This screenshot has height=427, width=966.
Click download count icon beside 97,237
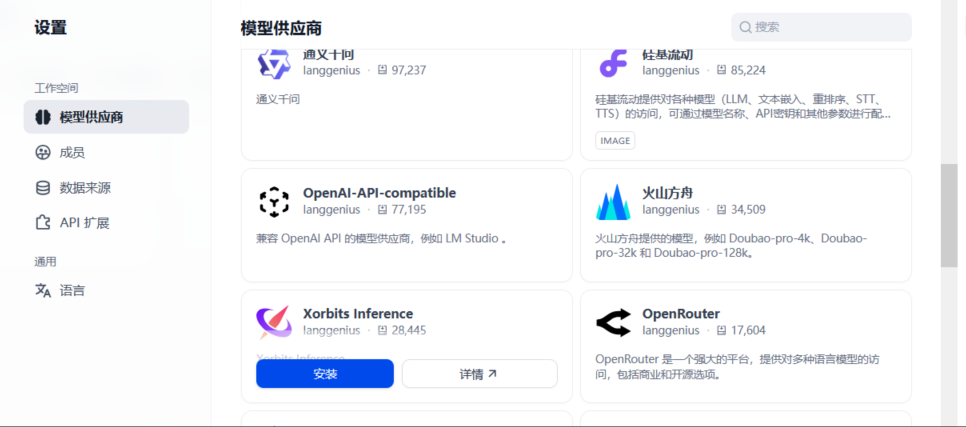pos(382,70)
